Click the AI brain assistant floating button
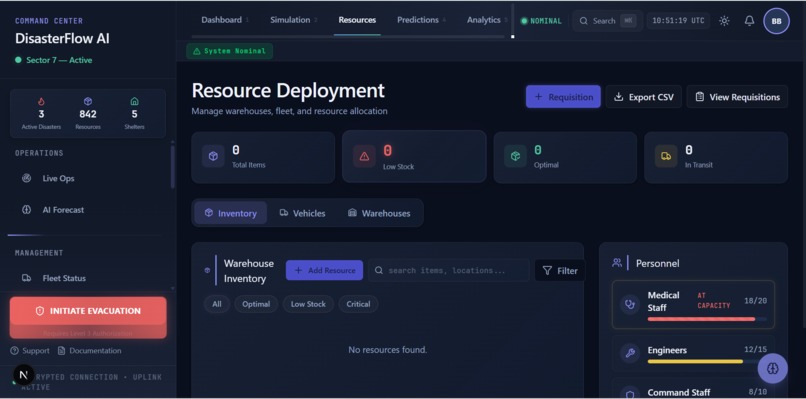 pyautogui.click(x=773, y=368)
